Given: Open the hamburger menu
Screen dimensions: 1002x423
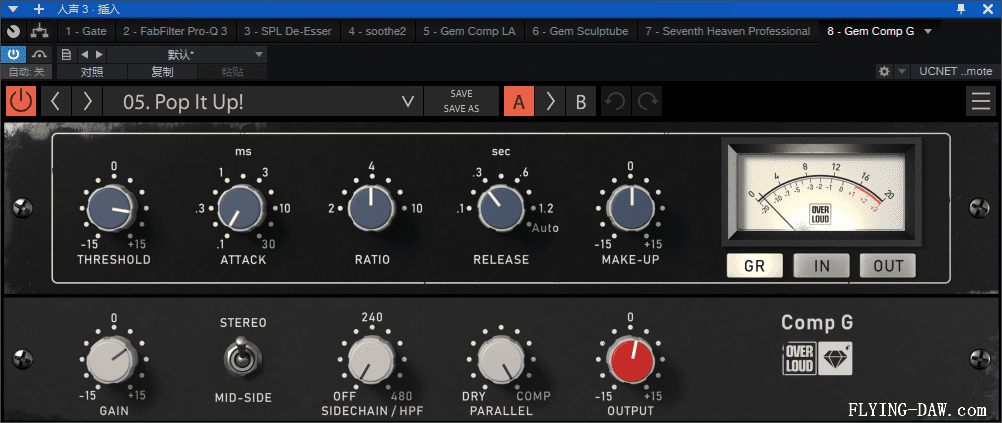Looking at the screenshot, I should tap(980, 101).
